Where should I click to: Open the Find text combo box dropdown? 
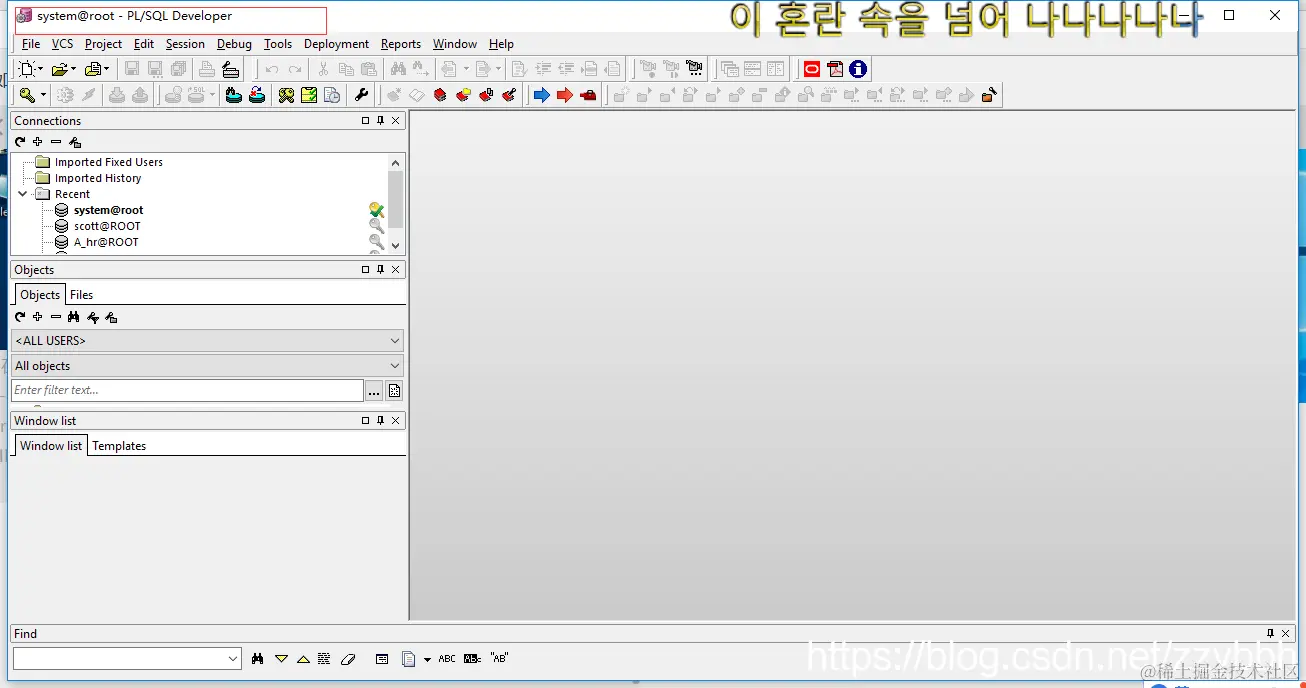click(233, 659)
